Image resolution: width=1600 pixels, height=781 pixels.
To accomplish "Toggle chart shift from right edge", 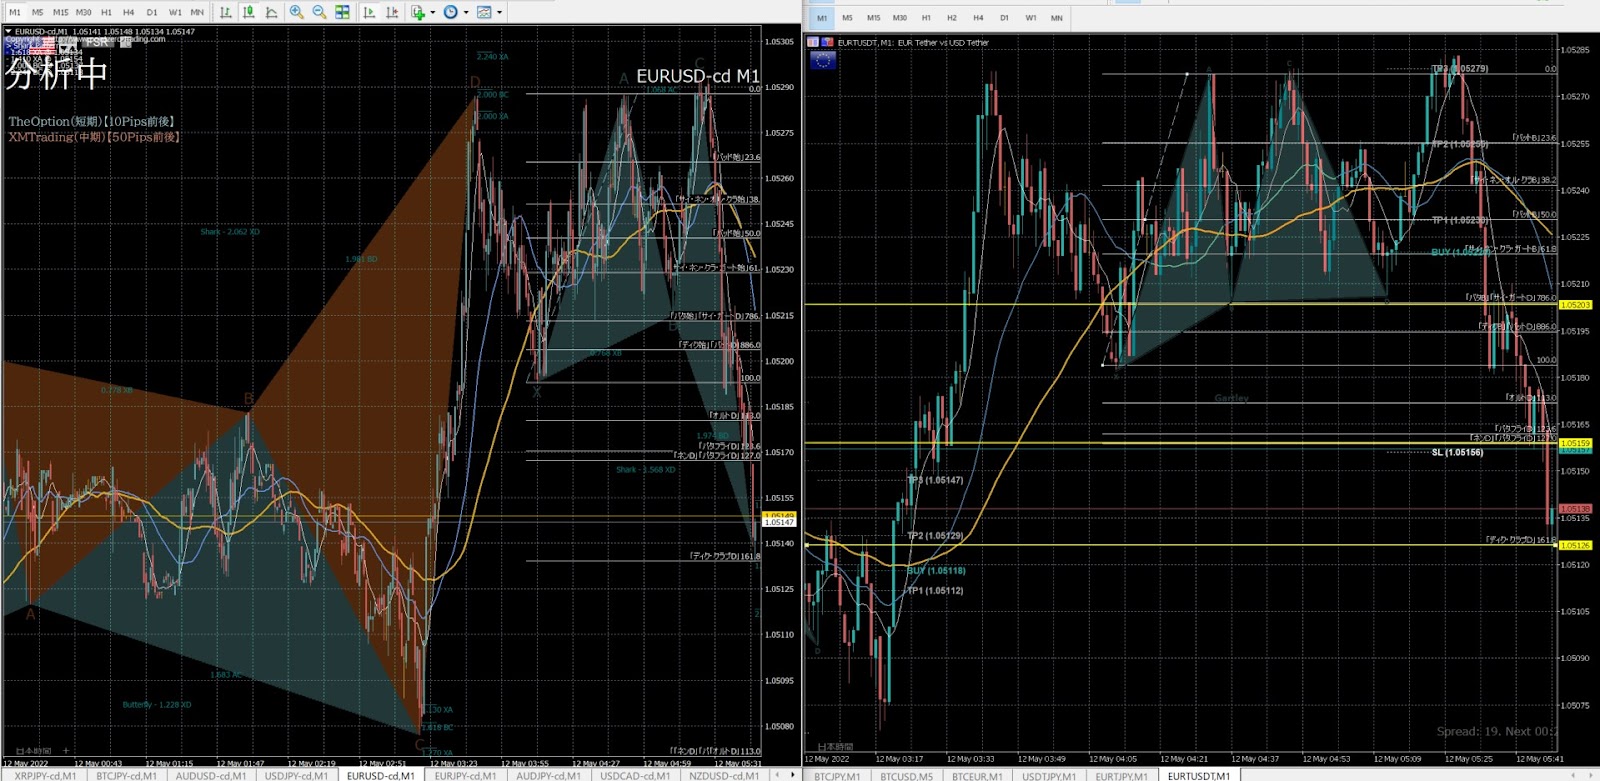I will pos(392,12).
